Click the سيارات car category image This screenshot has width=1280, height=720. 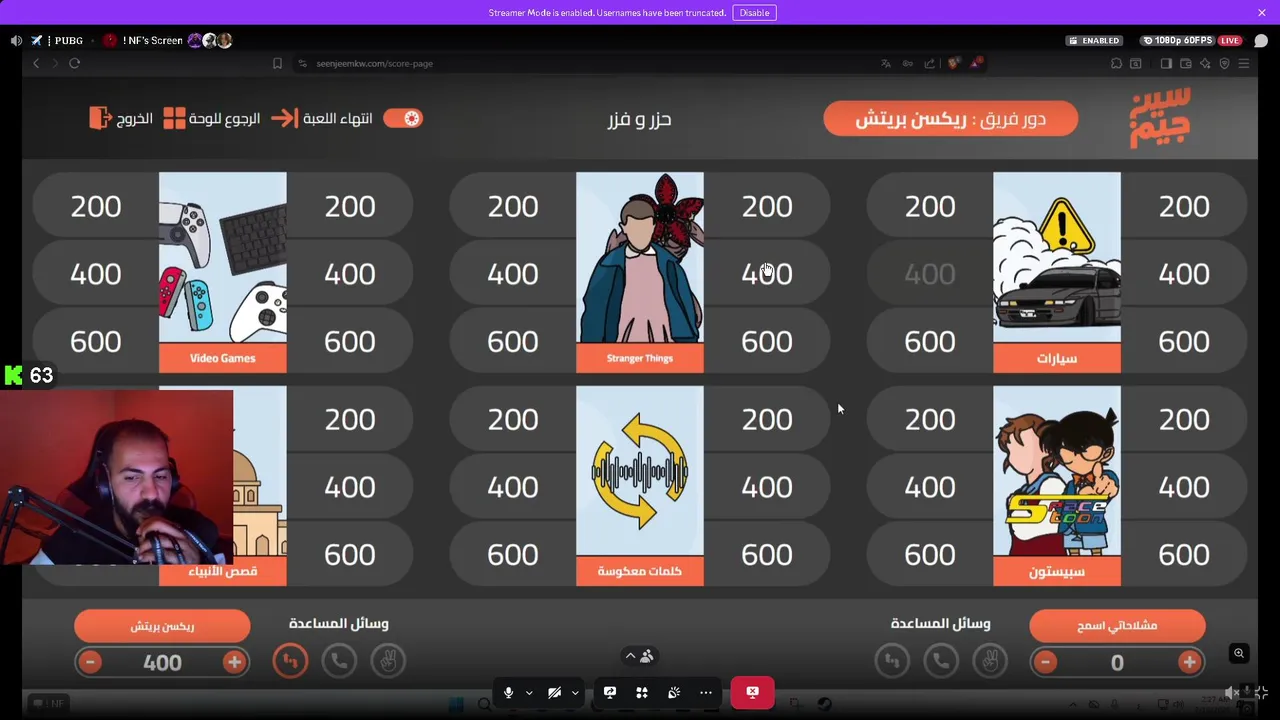click(1057, 258)
